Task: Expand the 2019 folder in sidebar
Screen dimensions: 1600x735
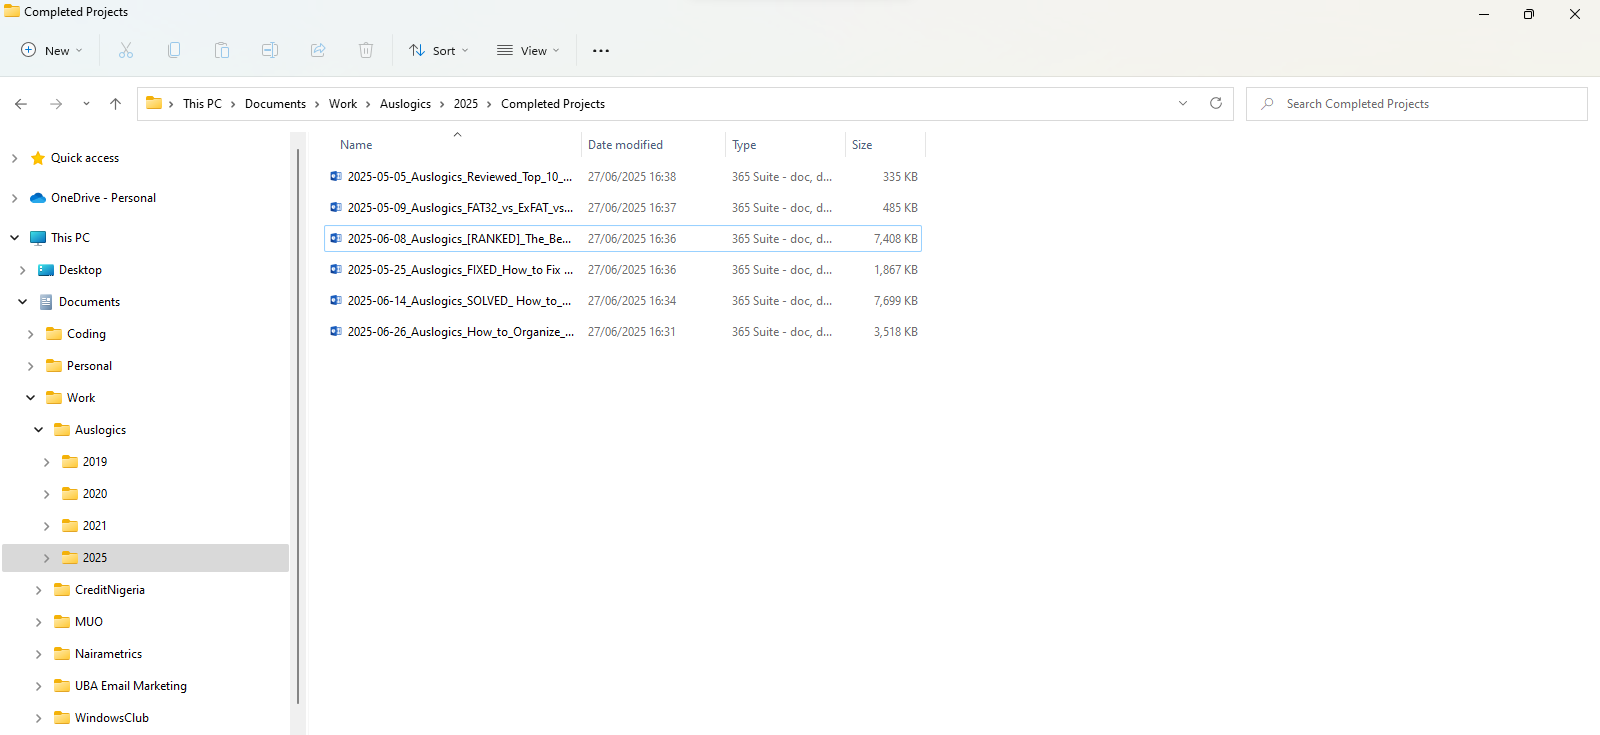Action: pos(46,462)
